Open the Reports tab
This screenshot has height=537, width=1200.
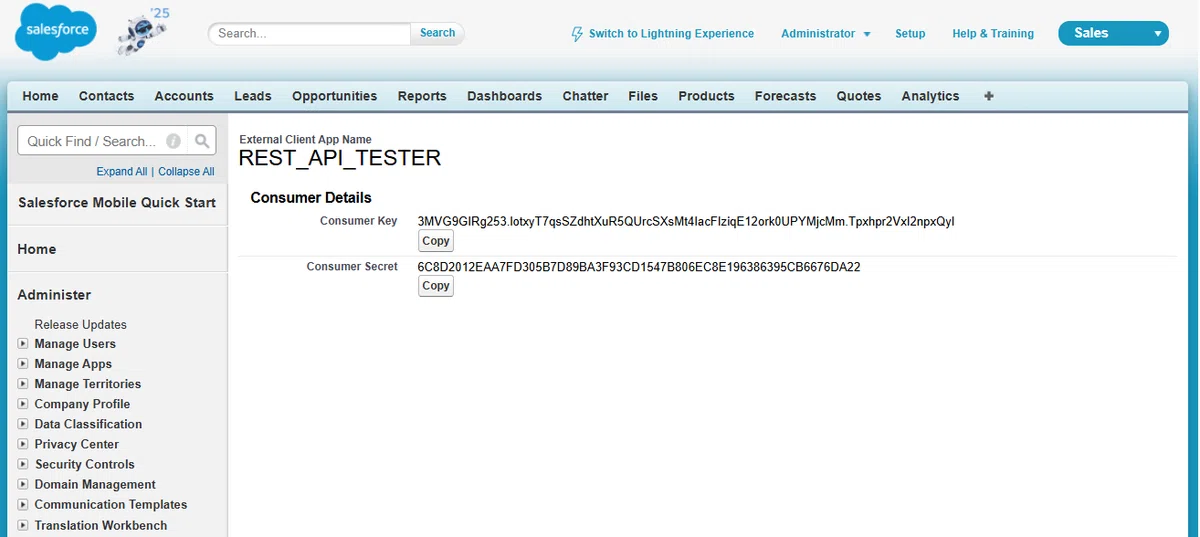422,96
